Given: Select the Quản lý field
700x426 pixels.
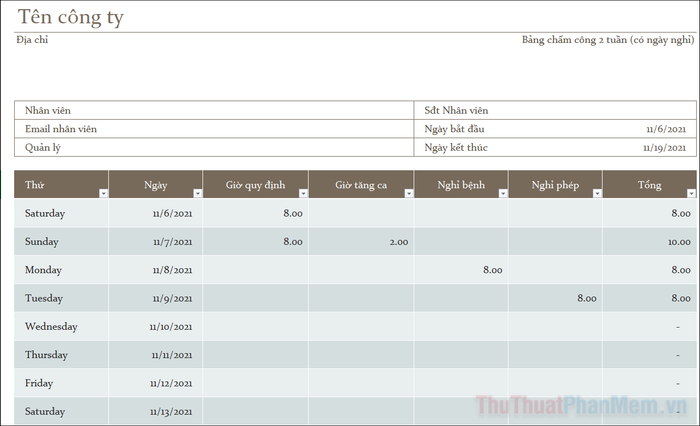Looking at the screenshot, I should coord(214,147).
